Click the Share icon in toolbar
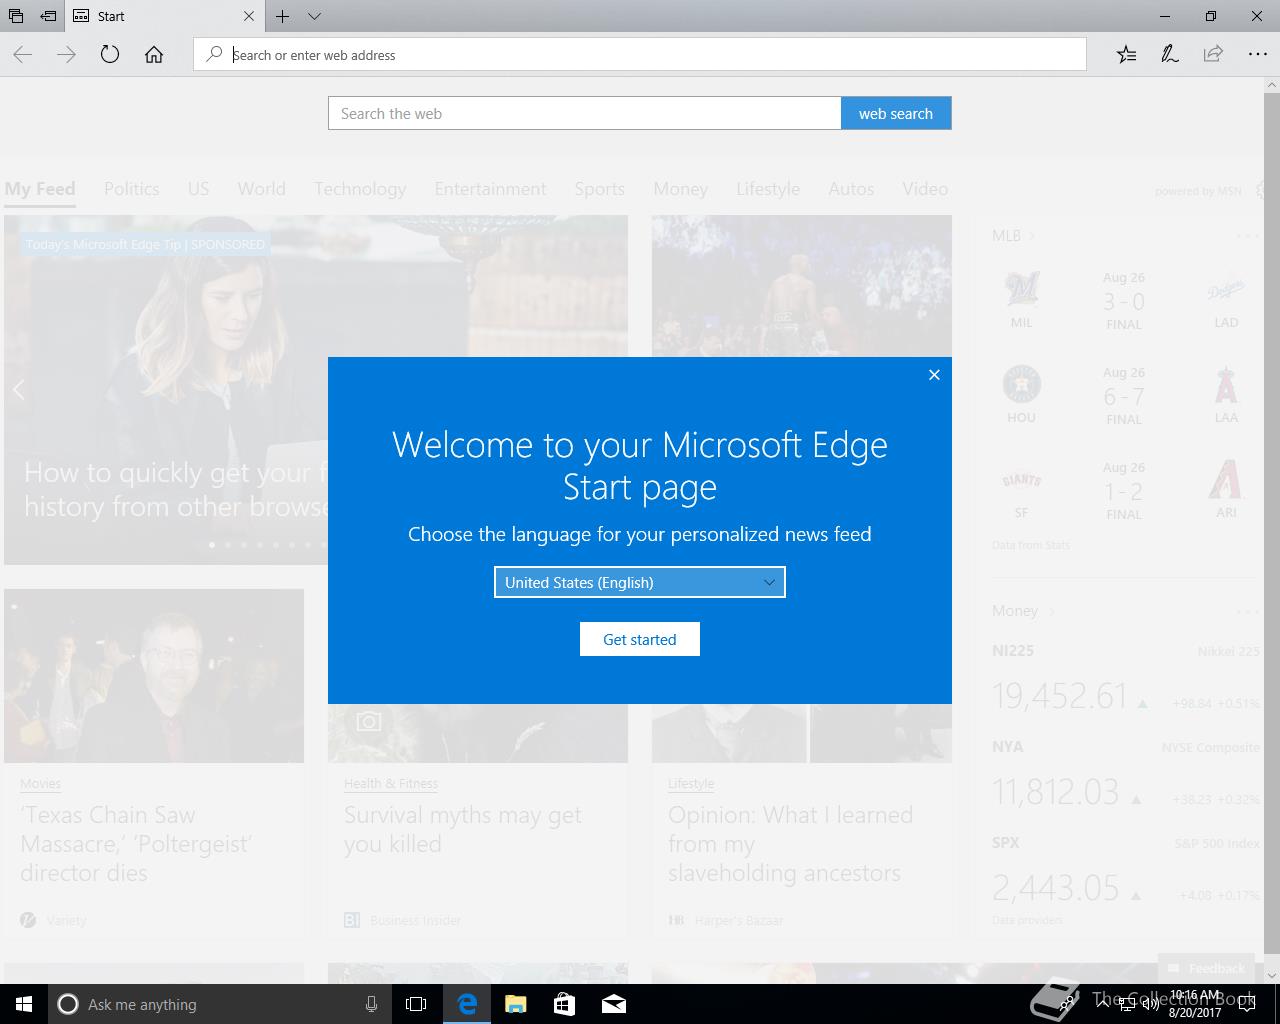This screenshot has width=1280, height=1024. tap(1213, 55)
